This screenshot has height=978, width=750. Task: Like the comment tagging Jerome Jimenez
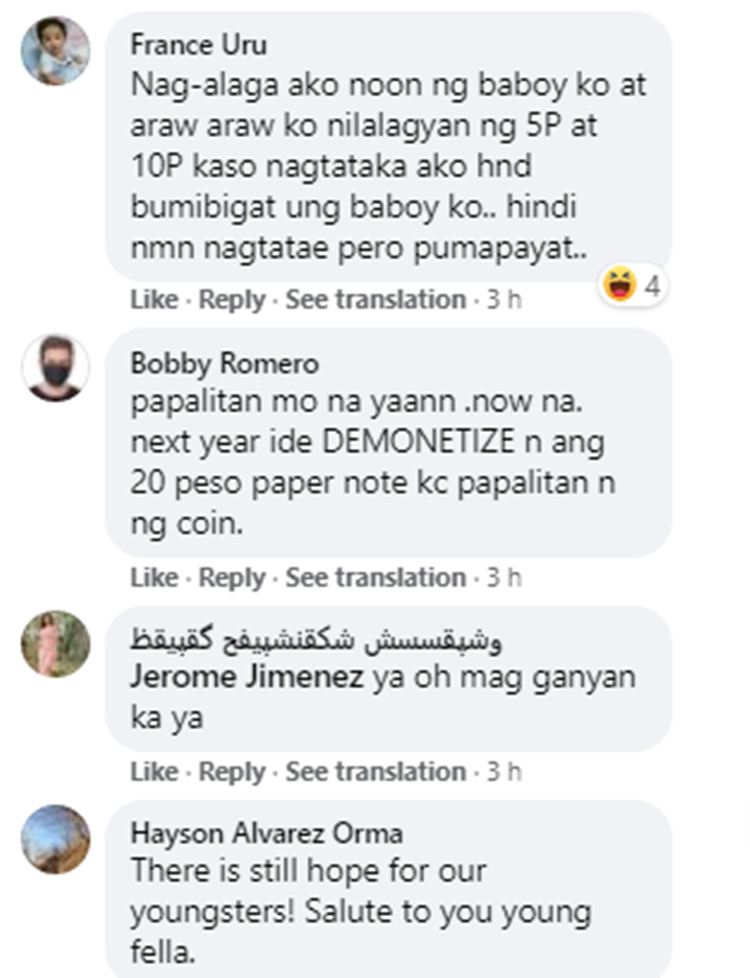click(x=154, y=772)
